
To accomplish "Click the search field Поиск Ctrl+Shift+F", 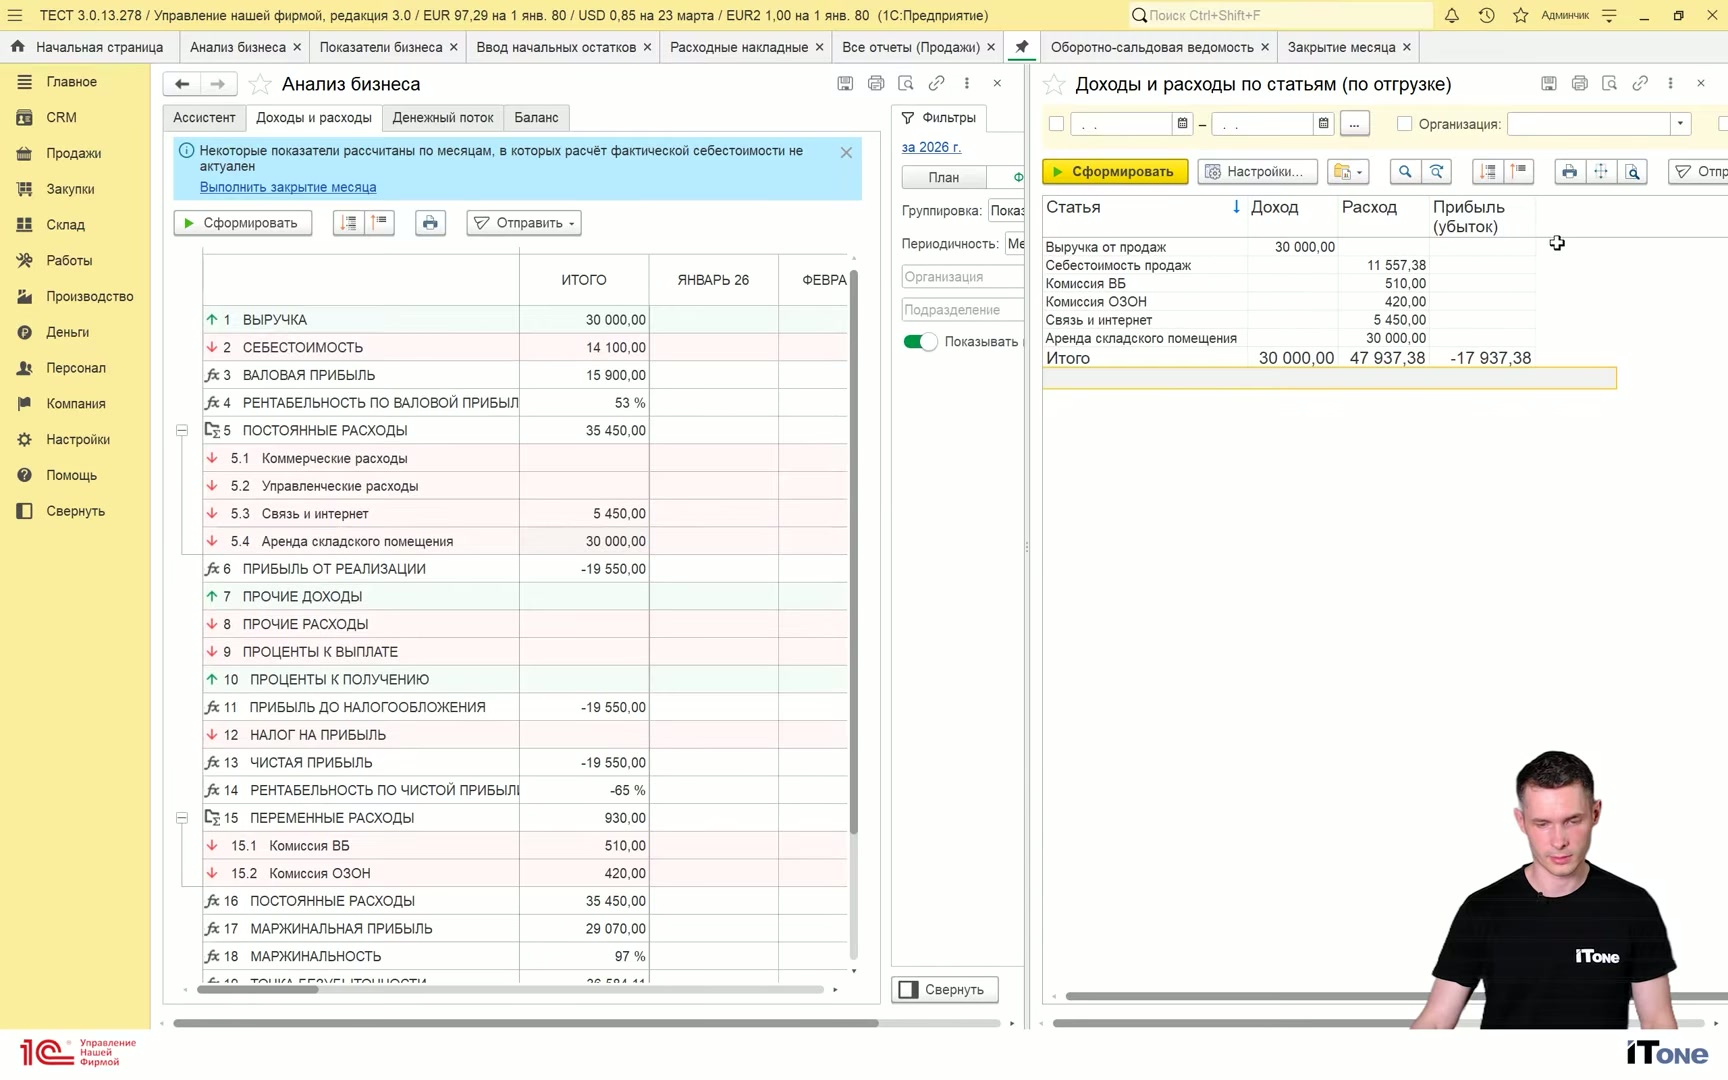I will [x=1280, y=15].
